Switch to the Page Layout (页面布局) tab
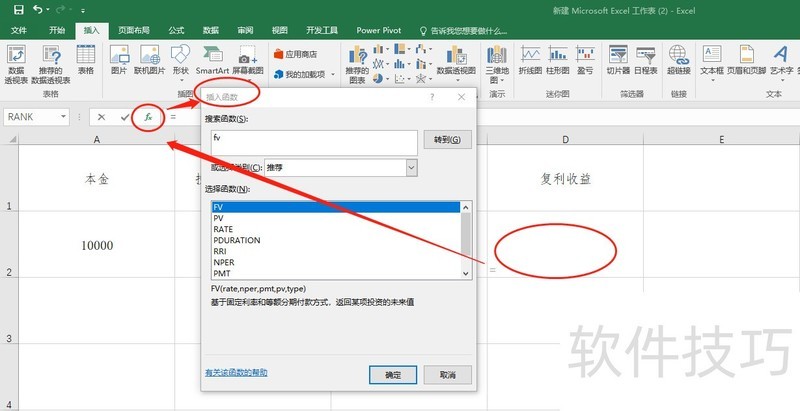 pyautogui.click(x=134, y=31)
